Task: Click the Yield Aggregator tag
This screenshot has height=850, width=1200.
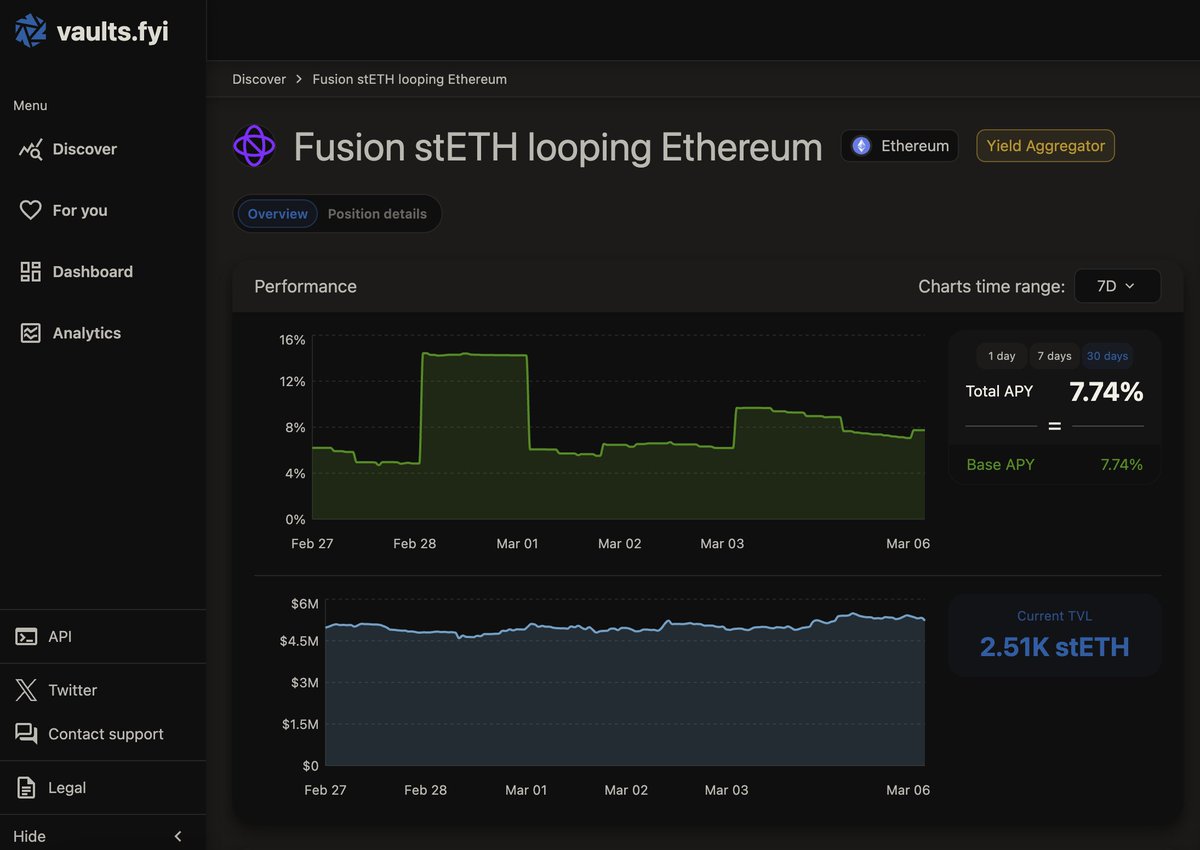Action: click(x=1045, y=146)
